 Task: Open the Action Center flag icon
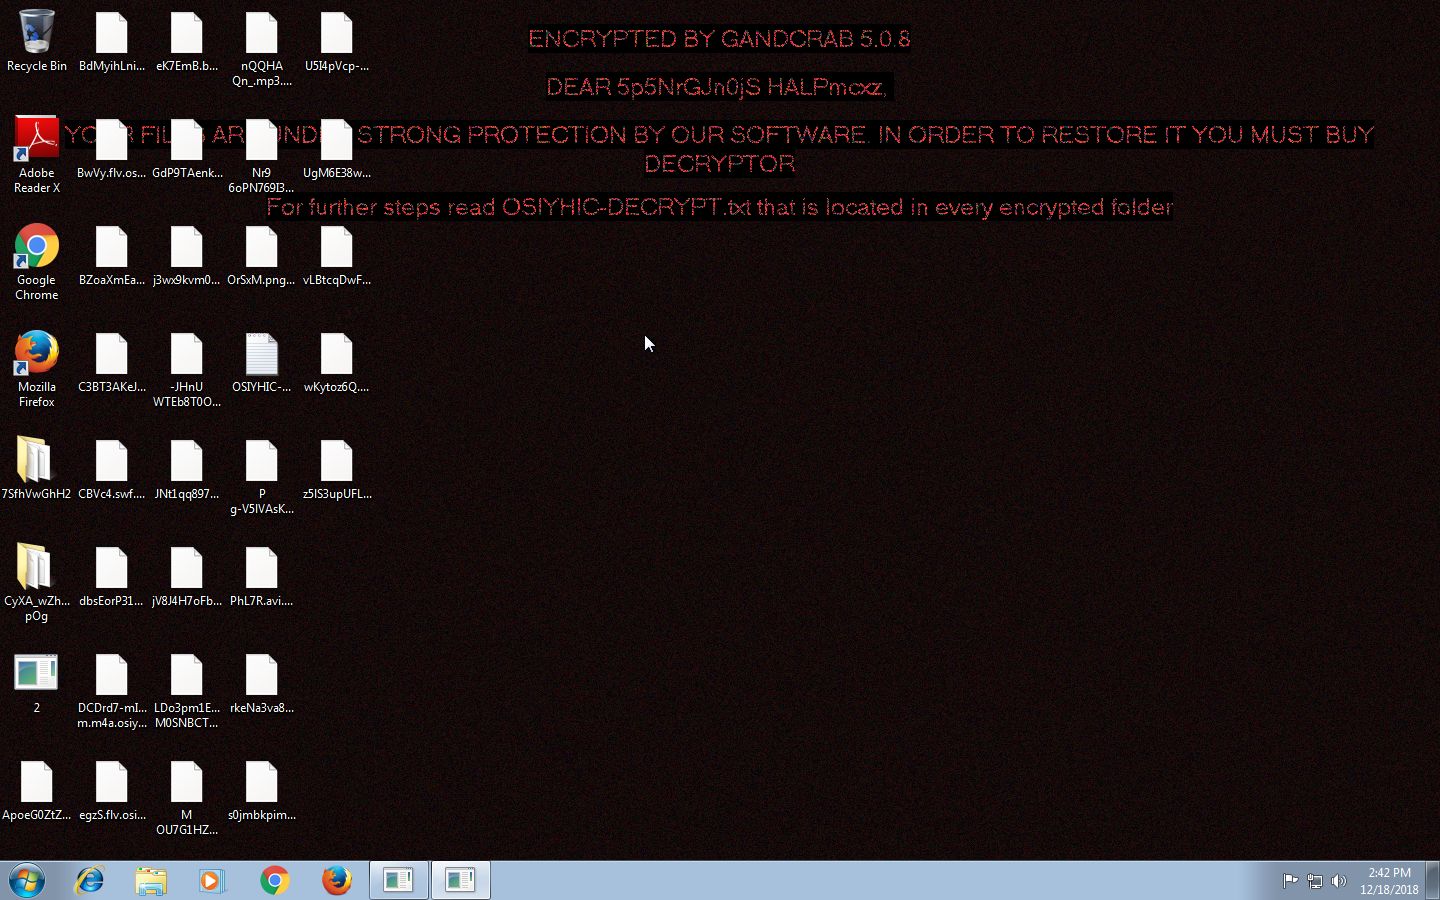click(x=1290, y=881)
